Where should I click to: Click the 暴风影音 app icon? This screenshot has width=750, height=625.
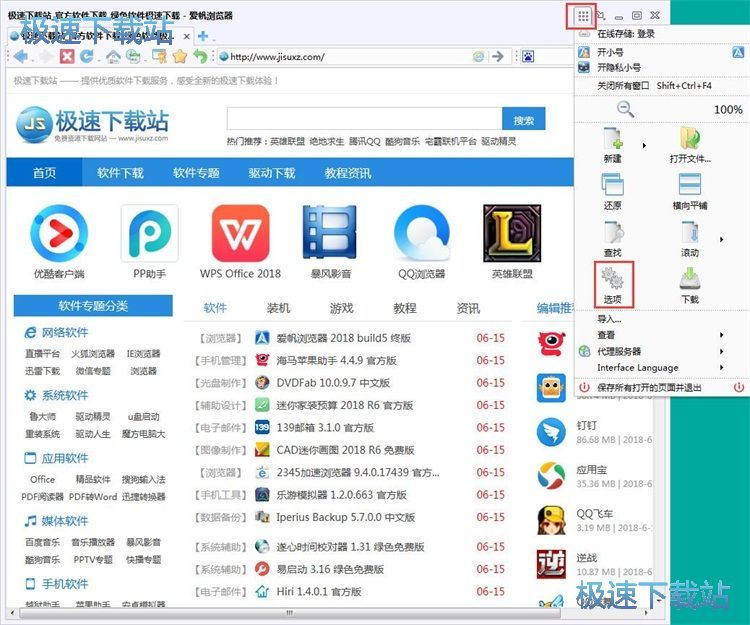331,233
